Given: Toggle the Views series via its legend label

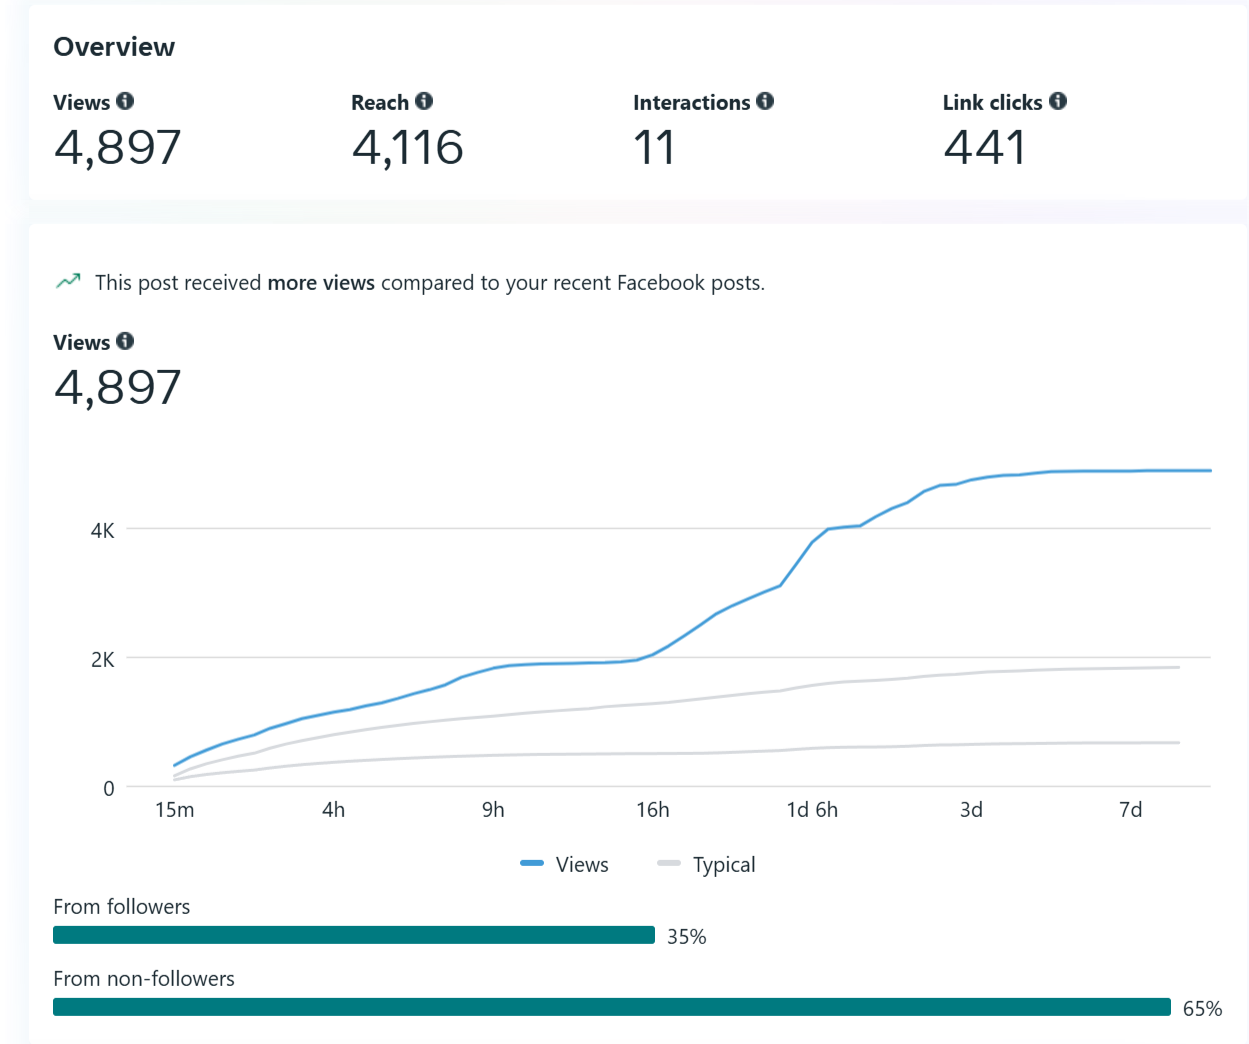Looking at the screenshot, I should 582,864.
